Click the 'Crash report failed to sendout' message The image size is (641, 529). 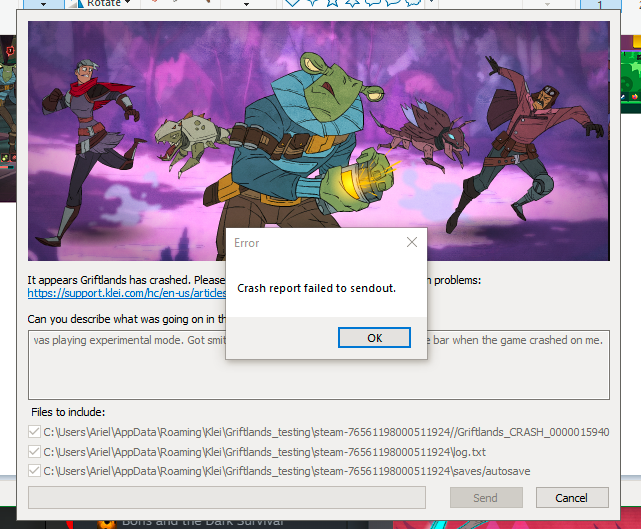tap(316, 288)
